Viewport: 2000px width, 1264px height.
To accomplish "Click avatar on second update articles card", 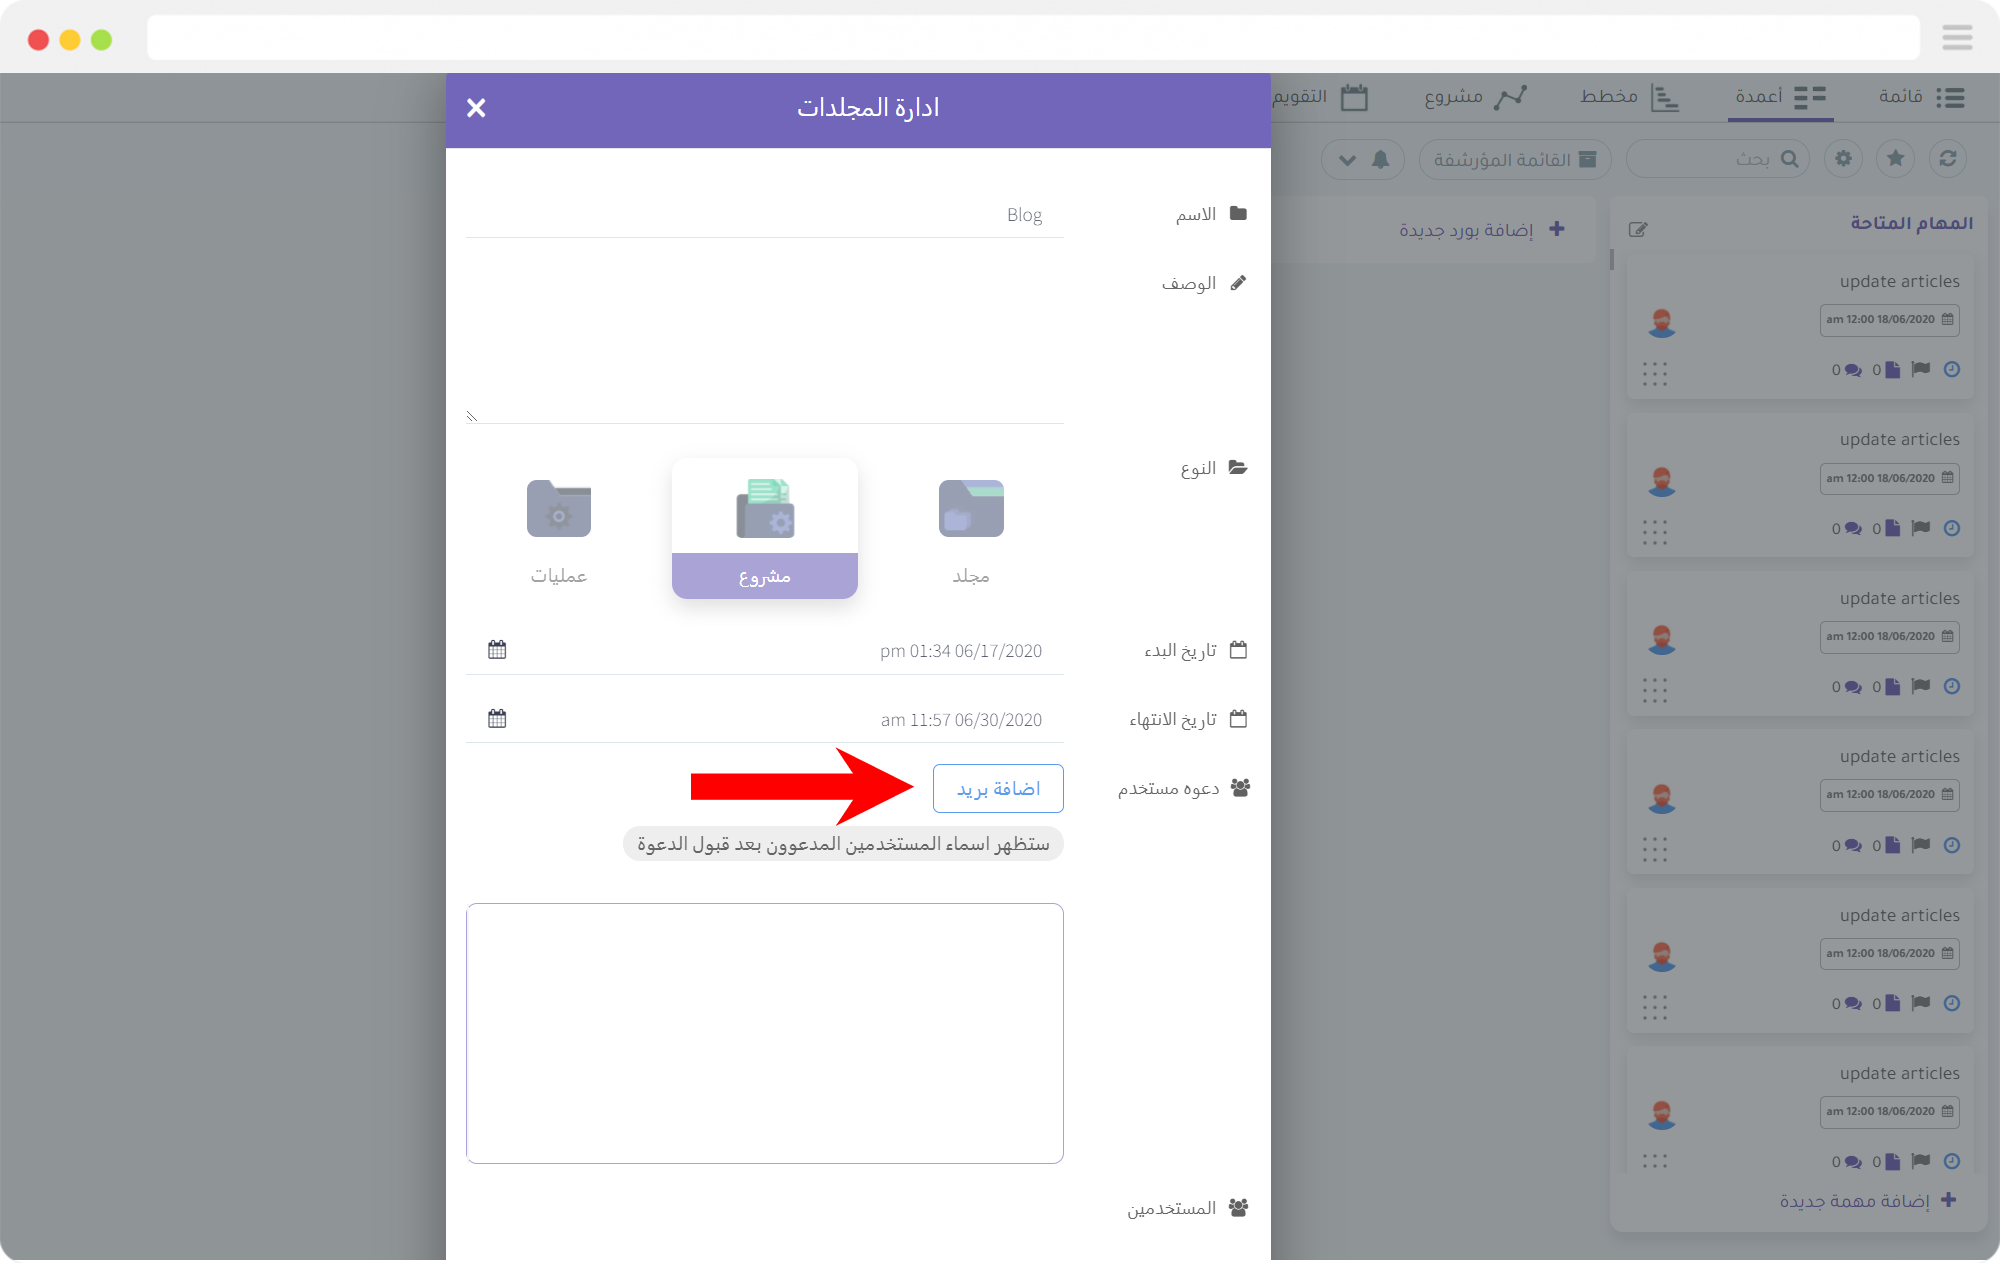I will point(1662,481).
